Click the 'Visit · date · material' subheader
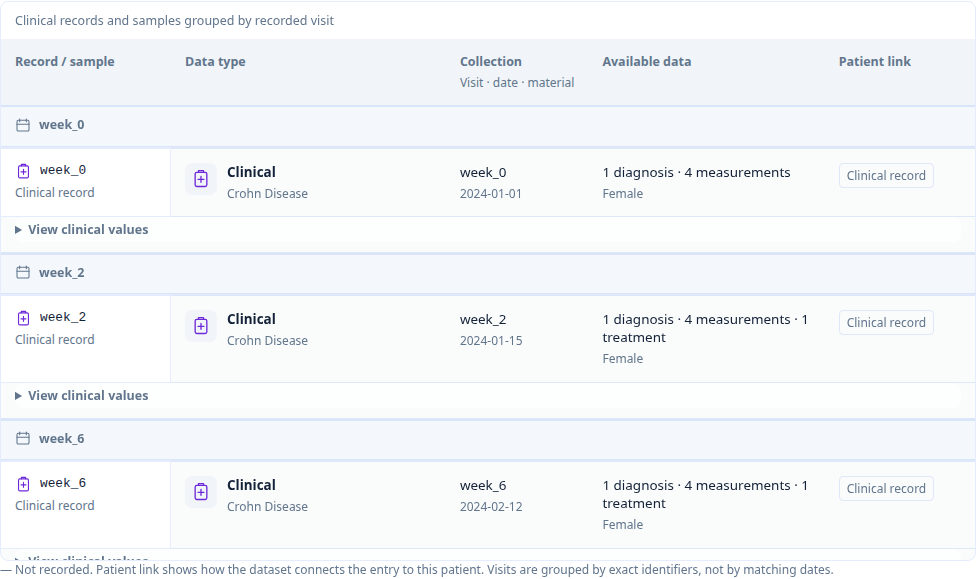The image size is (976, 579). [517, 83]
